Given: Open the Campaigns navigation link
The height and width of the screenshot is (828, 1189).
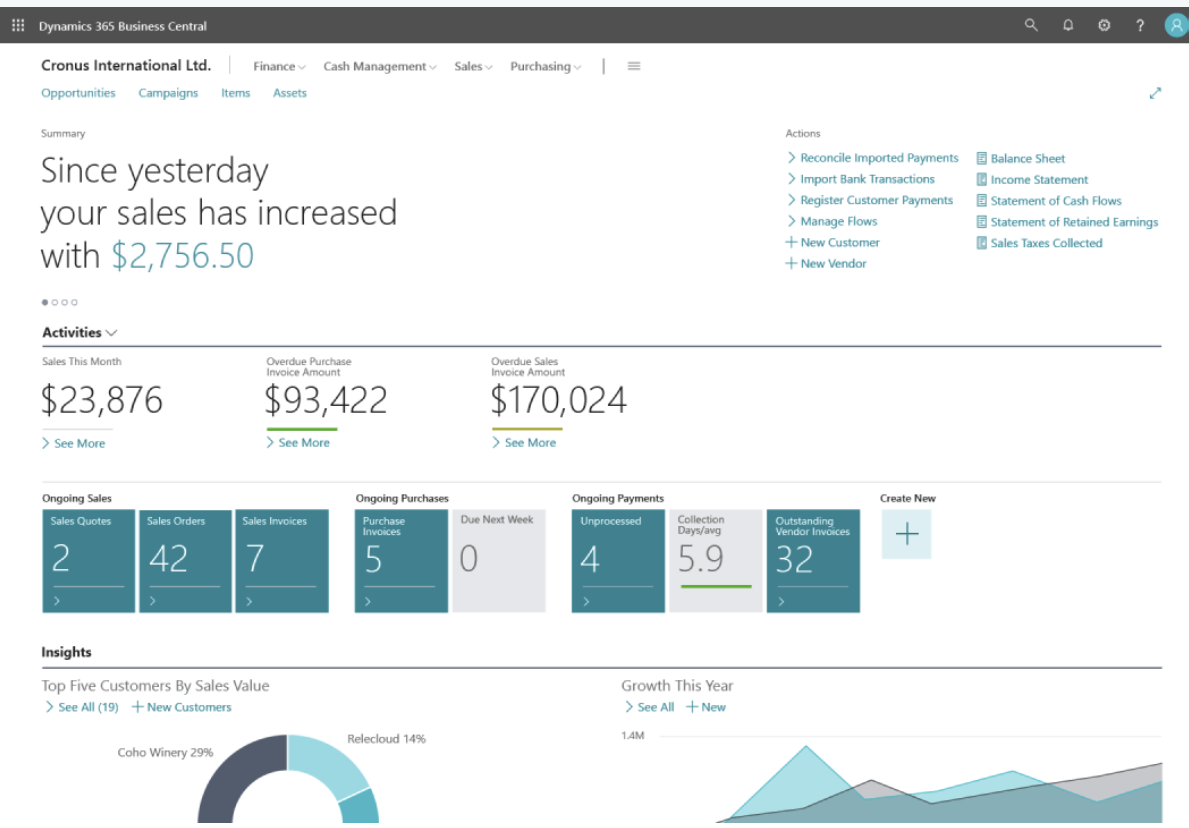Looking at the screenshot, I should (x=168, y=93).
